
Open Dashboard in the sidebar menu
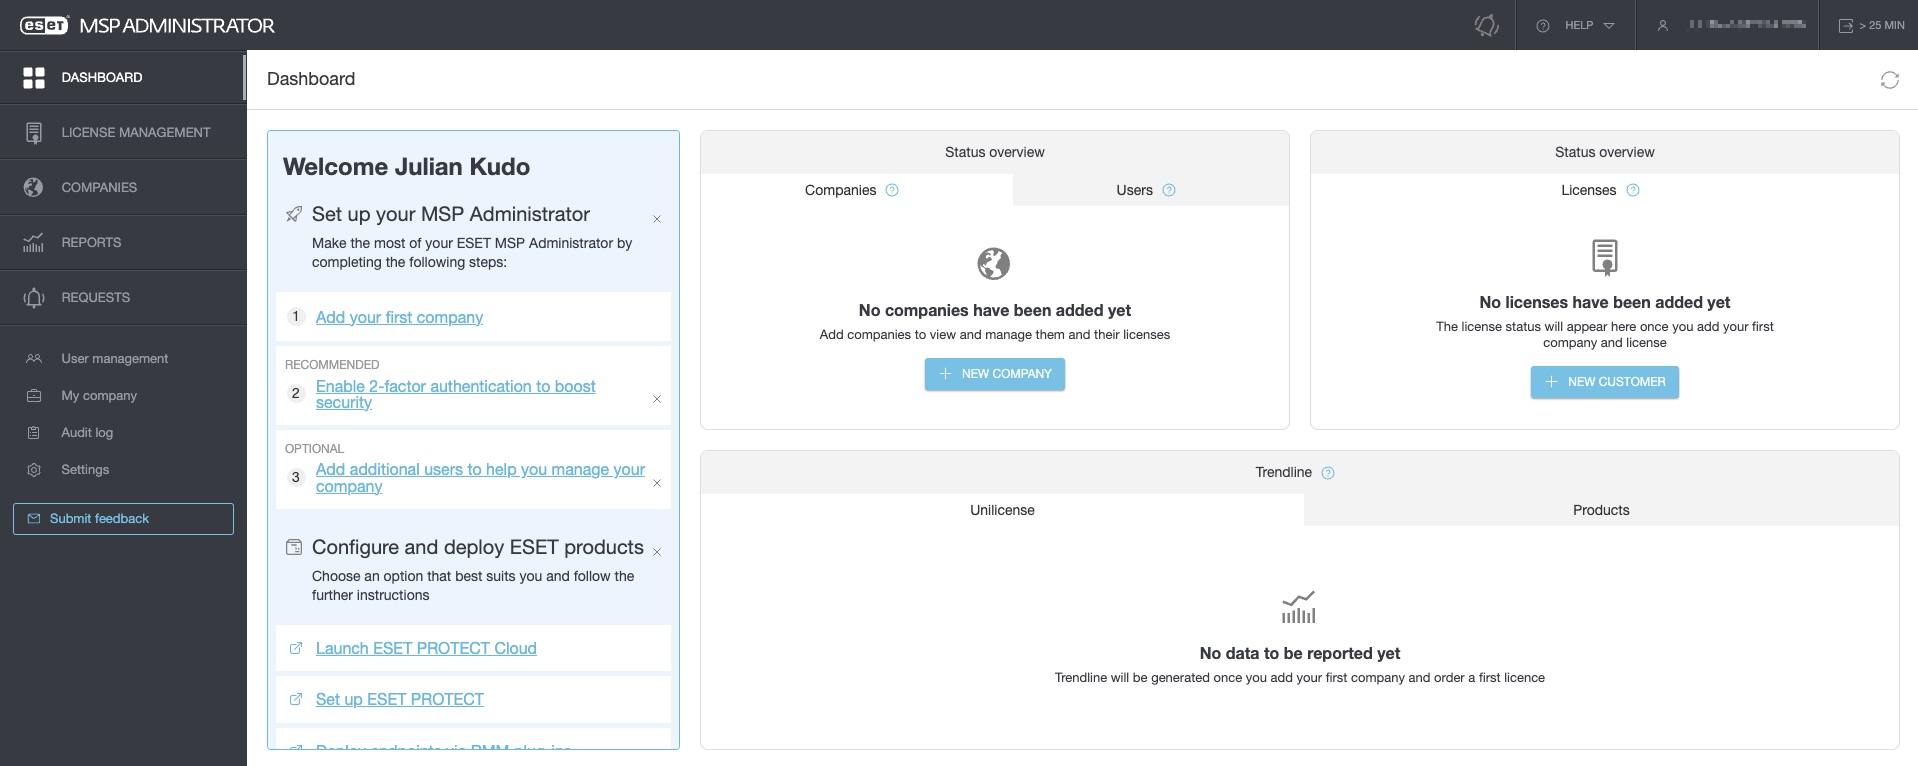point(123,78)
